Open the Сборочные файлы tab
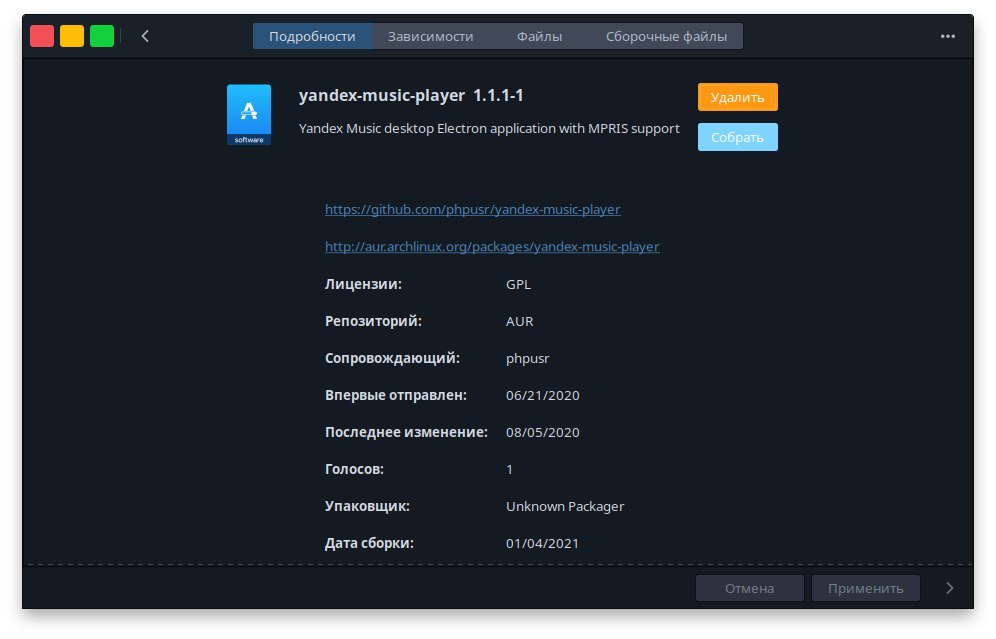 666,36
